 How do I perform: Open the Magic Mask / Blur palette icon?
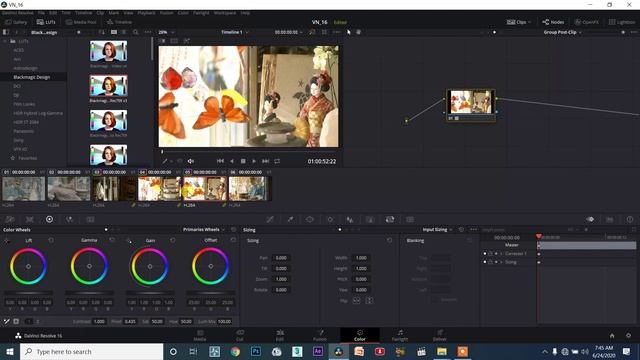point(350,219)
